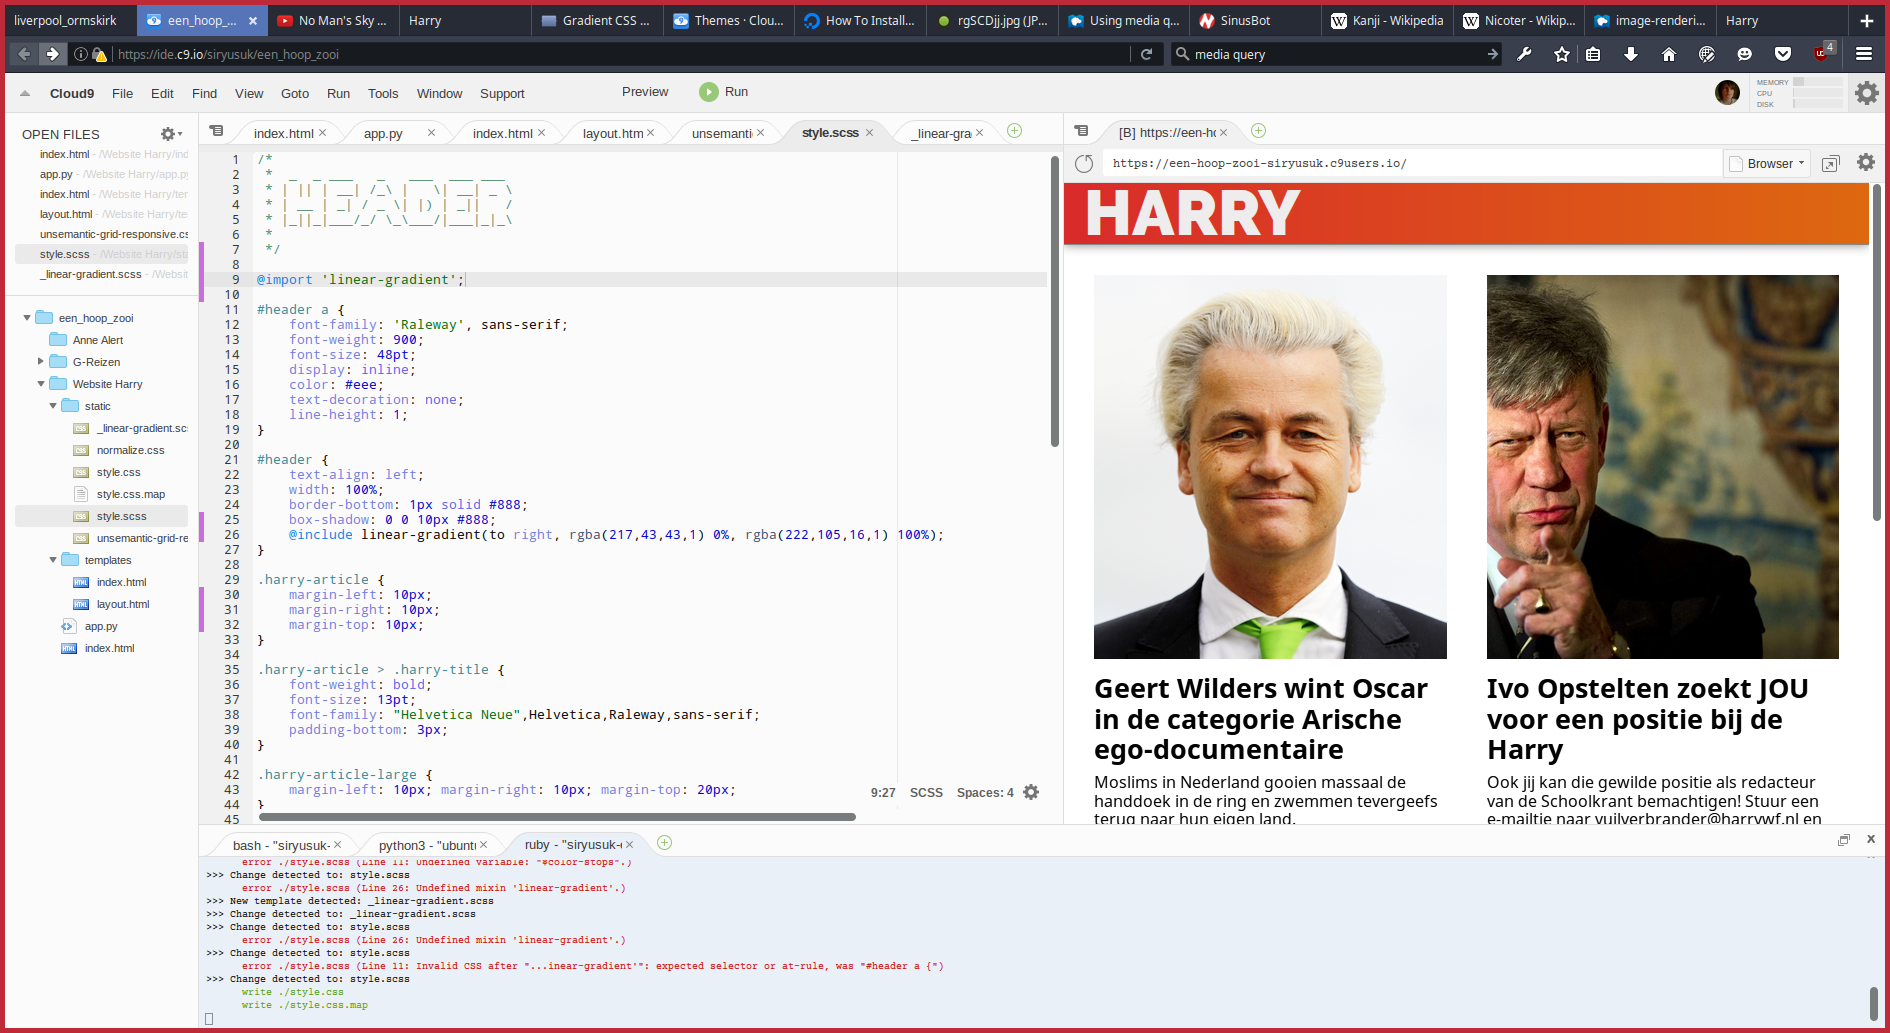Close the style.scss editor tab

[x=869, y=133]
